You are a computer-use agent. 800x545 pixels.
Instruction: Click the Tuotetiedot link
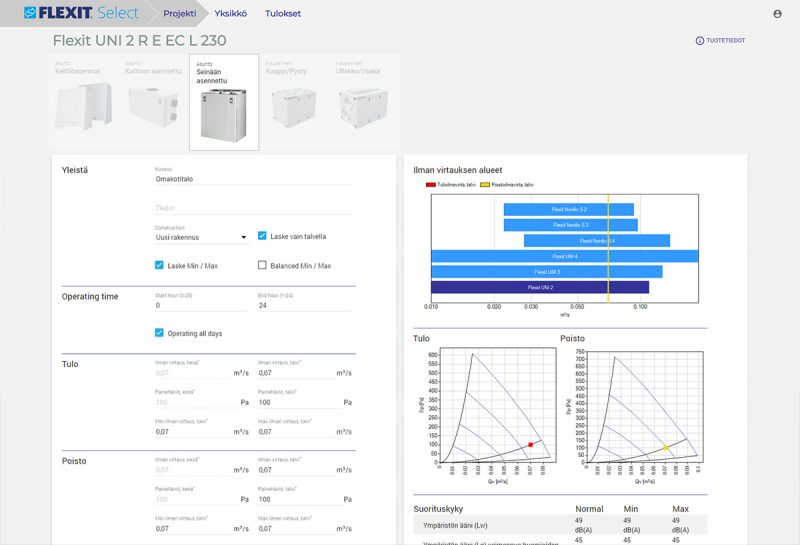726,40
